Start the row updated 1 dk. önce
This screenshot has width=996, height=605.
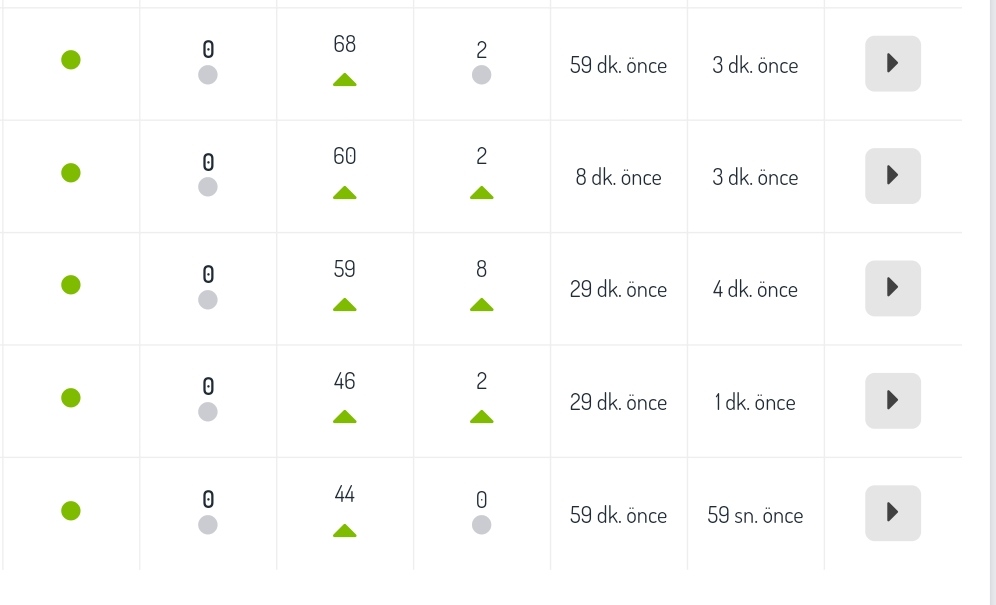pyautogui.click(x=892, y=400)
